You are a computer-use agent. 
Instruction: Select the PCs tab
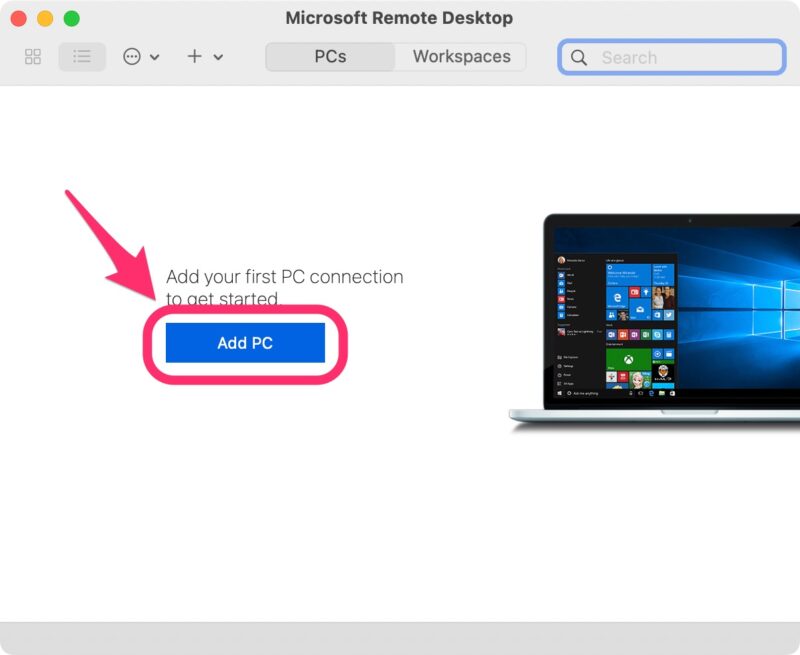tap(330, 57)
